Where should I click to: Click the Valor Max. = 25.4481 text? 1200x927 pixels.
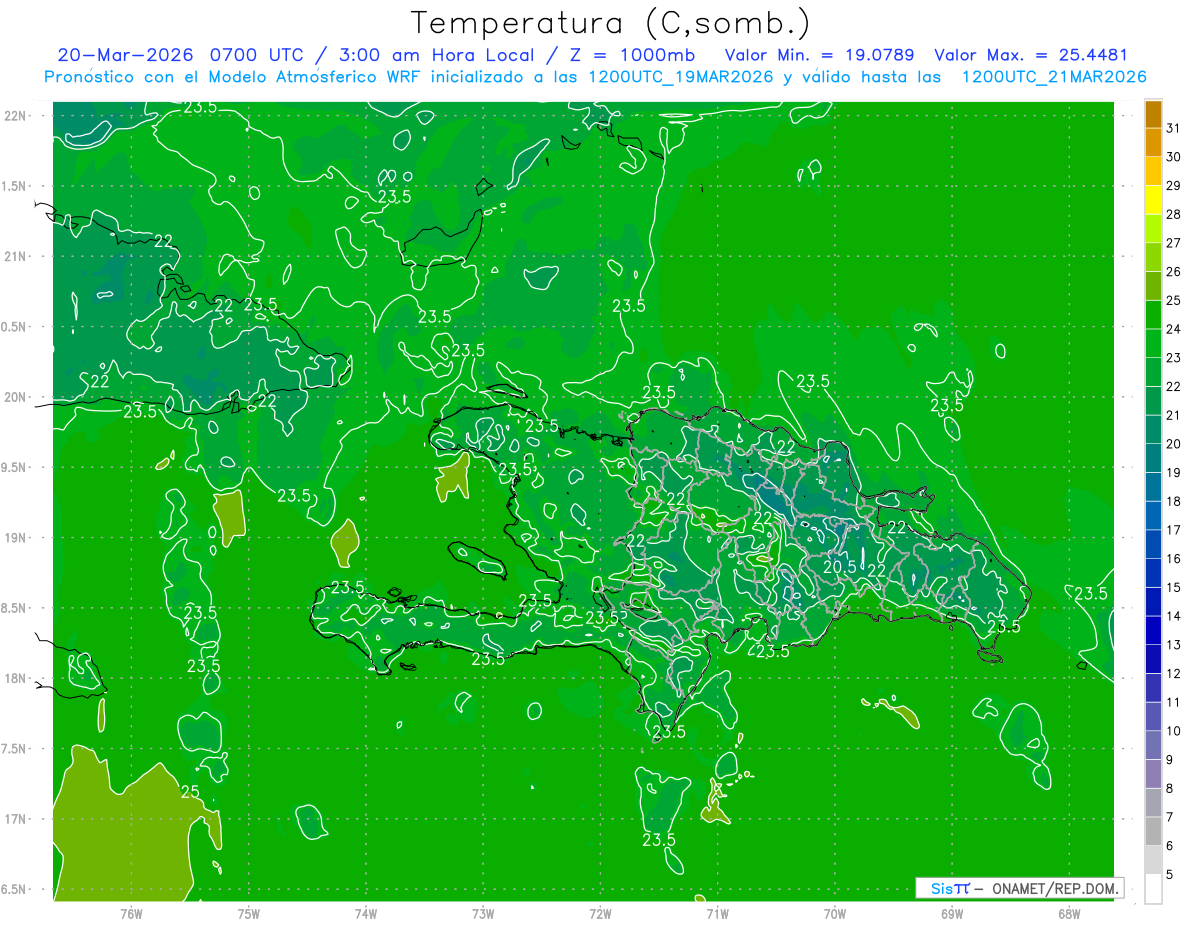(1031, 55)
